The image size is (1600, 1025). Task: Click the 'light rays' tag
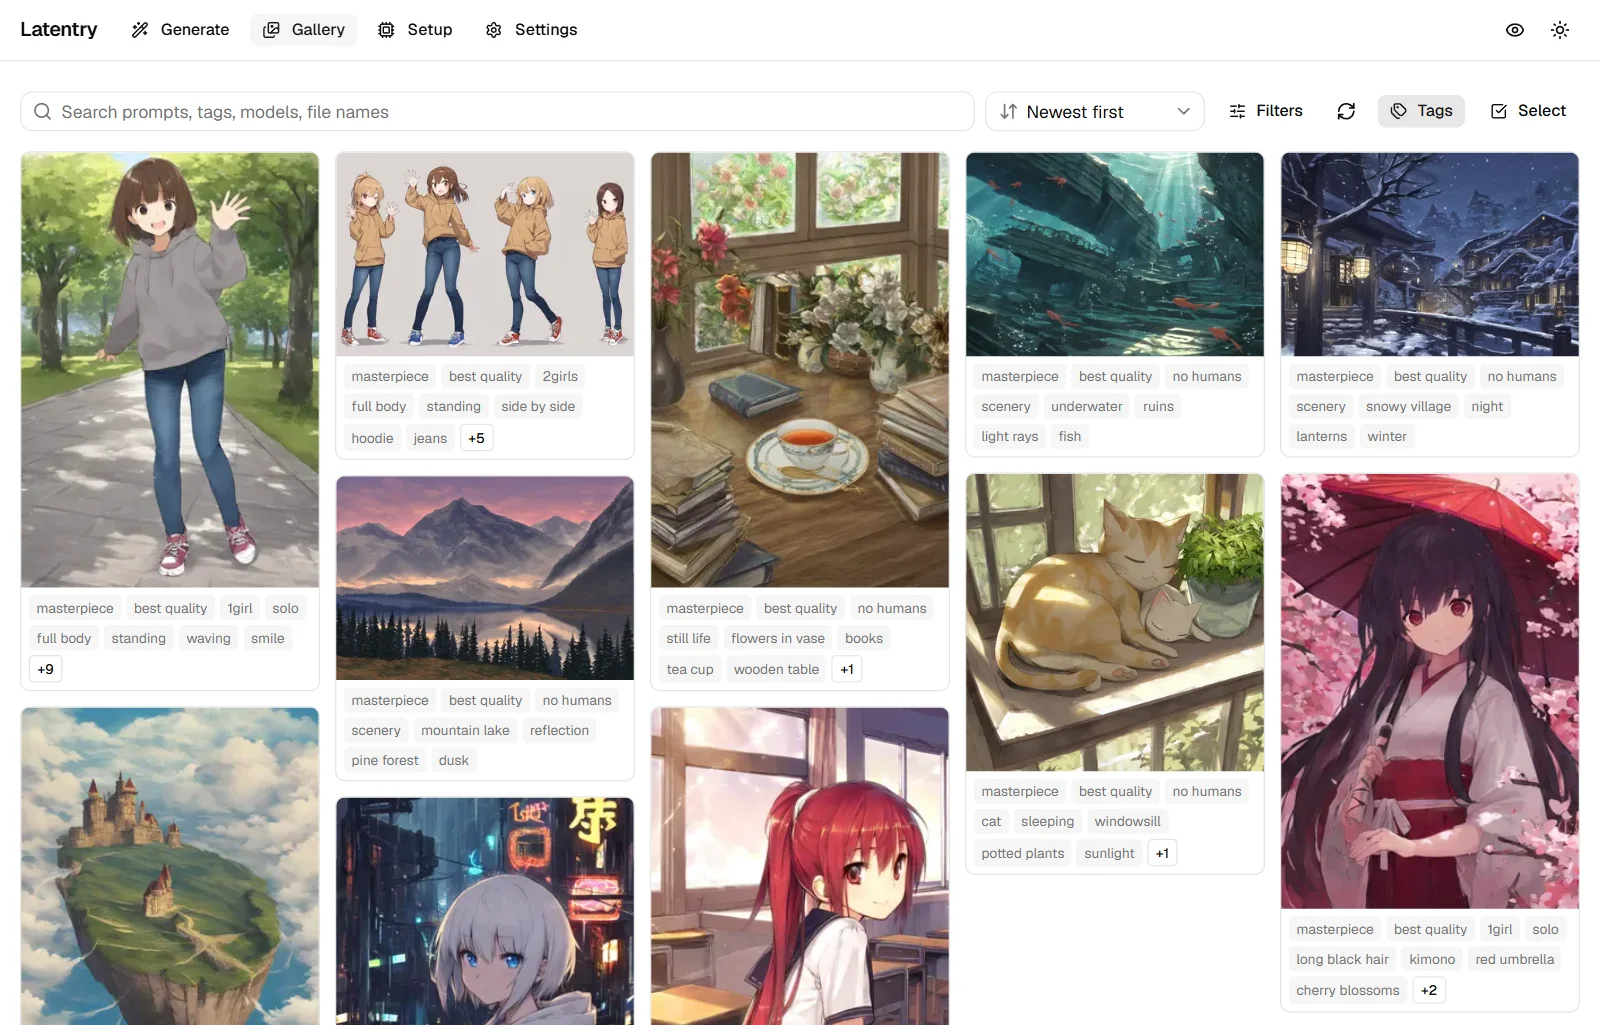click(1010, 436)
